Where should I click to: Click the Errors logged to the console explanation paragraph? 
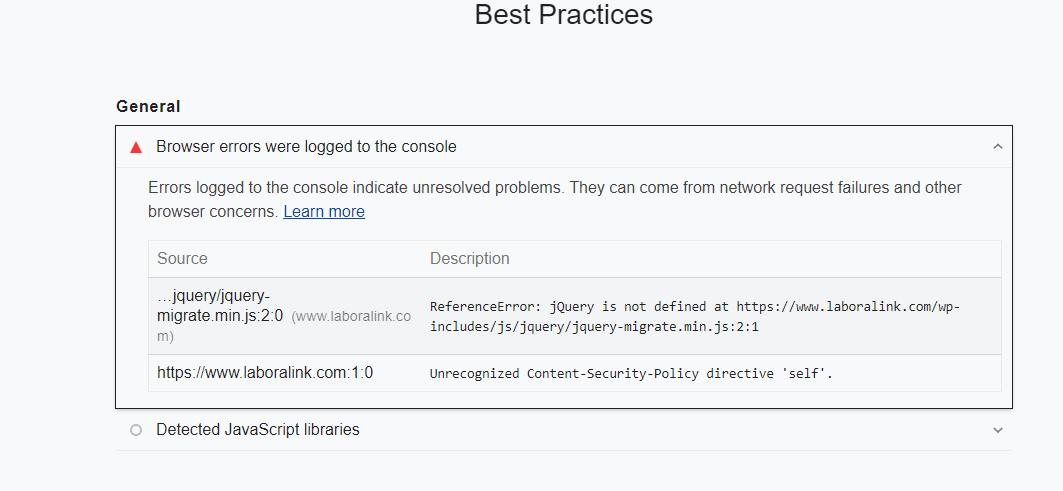click(555, 199)
